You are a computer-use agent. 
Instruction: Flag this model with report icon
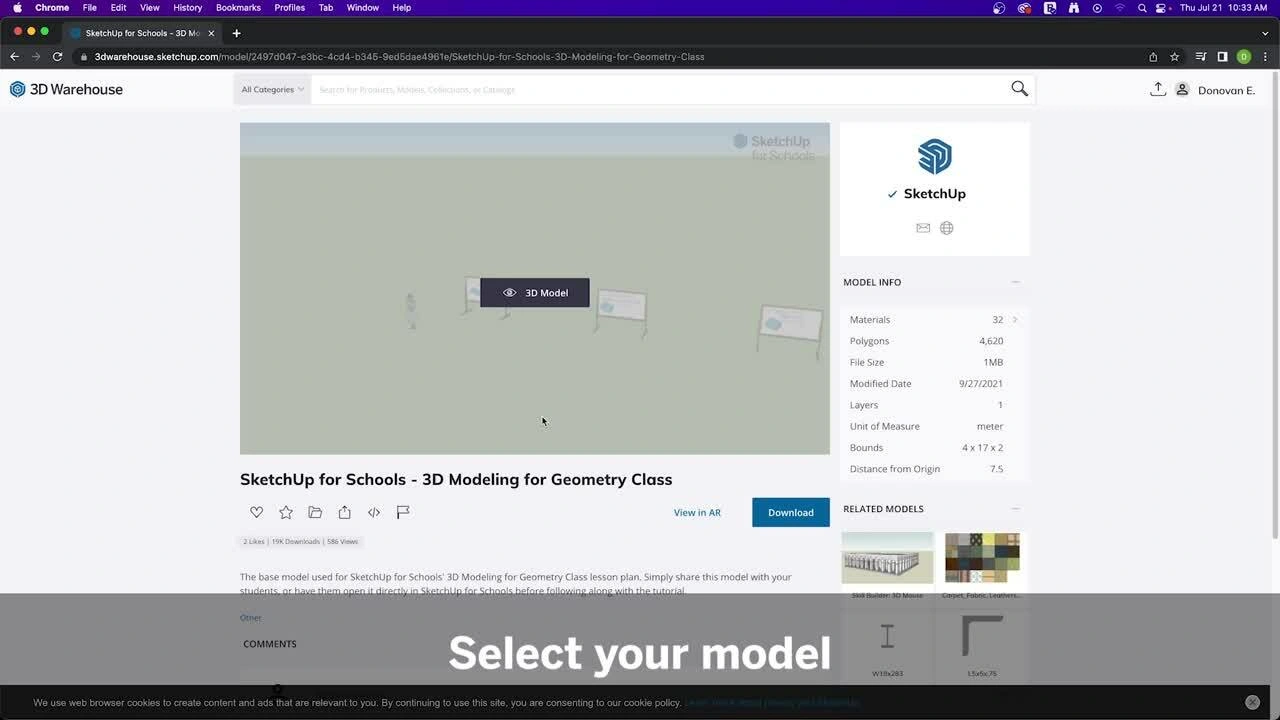tap(403, 512)
